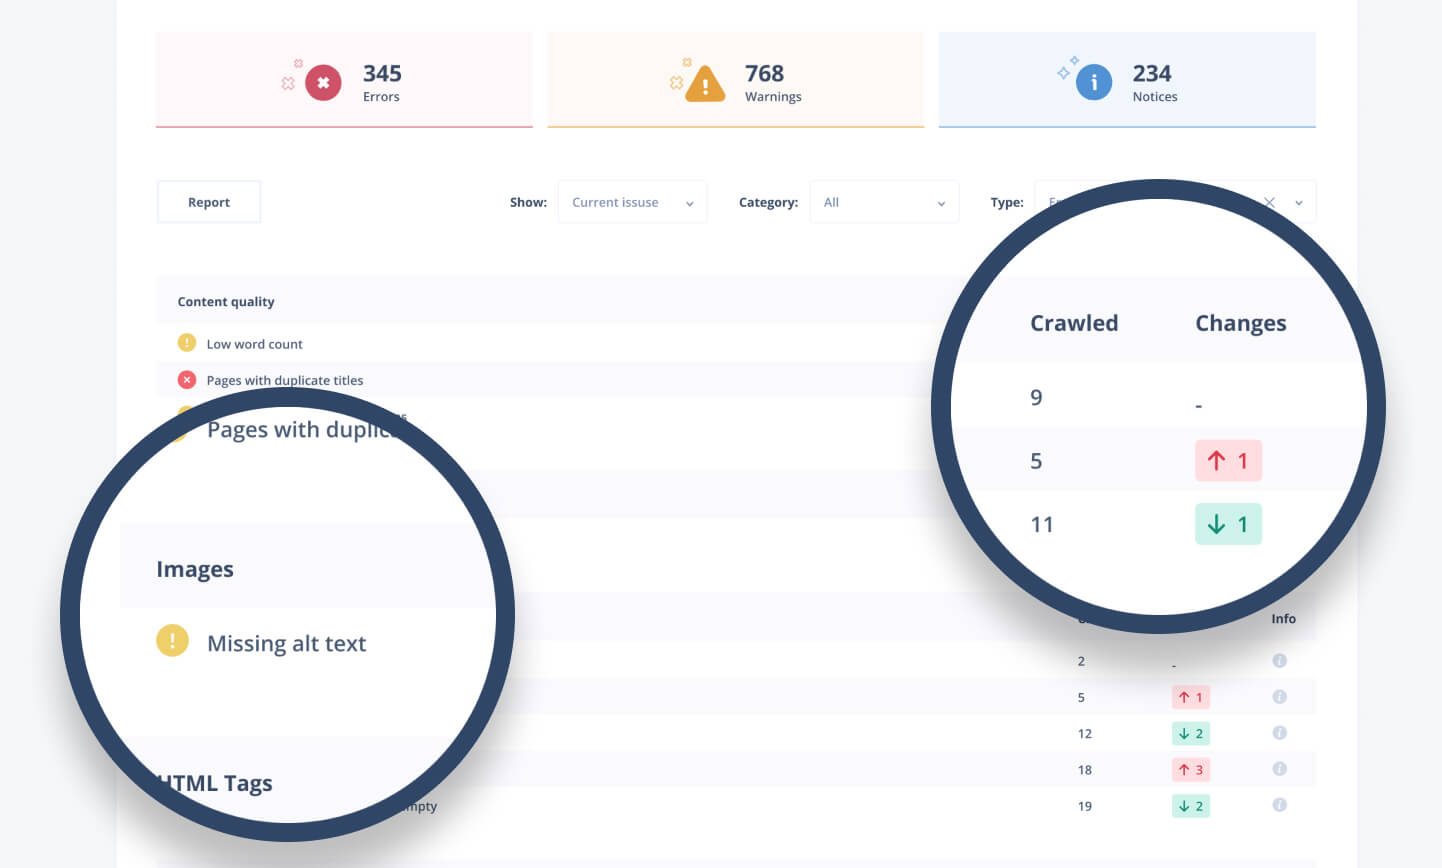Click the magnified green down 1 changes badge
Viewport: 1442px width, 868px height.
tap(1228, 524)
